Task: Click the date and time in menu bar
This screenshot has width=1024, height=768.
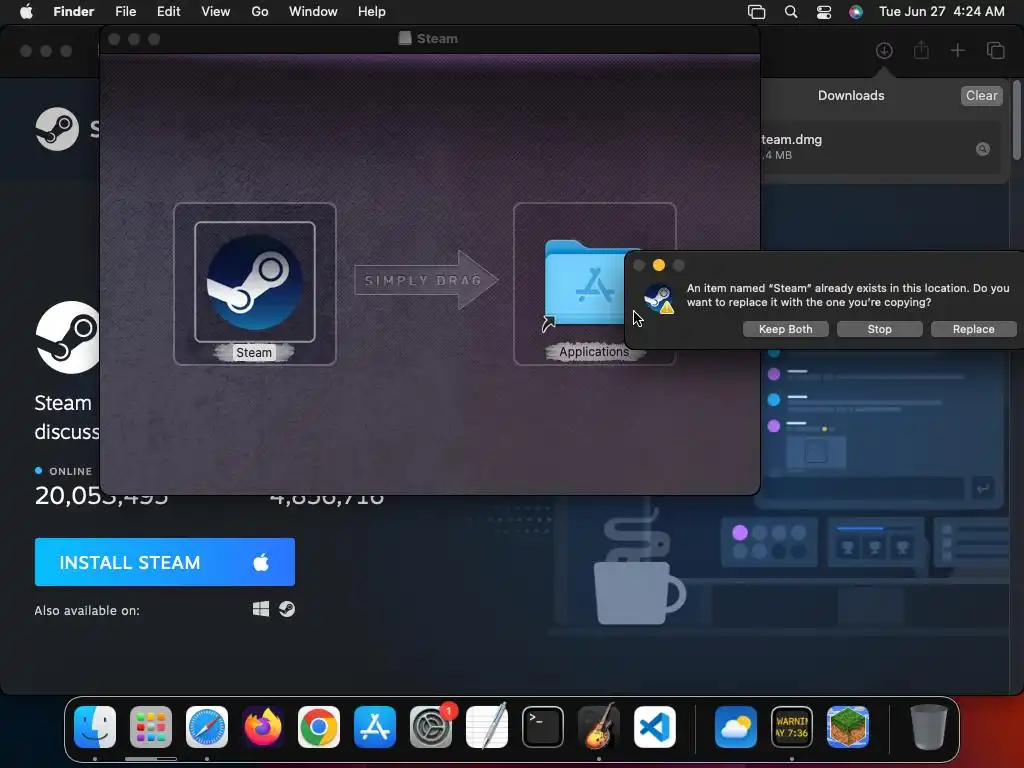Action: coord(942,12)
